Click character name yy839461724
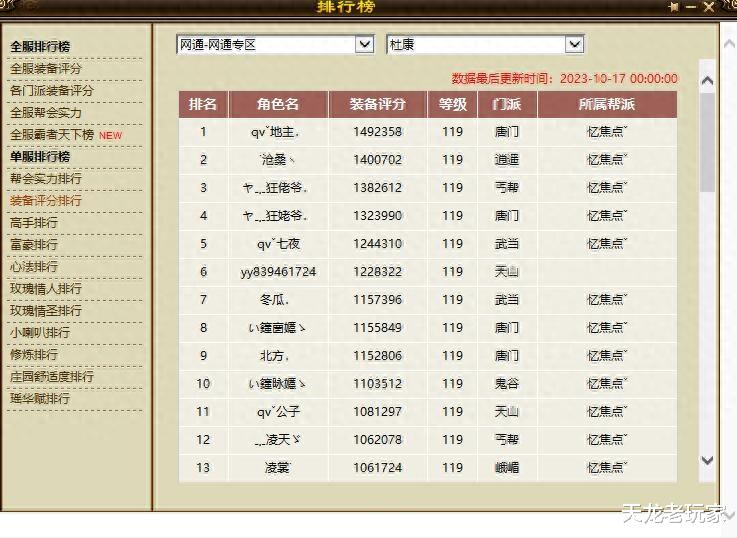Viewport: 737px width, 538px height. point(278,272)
